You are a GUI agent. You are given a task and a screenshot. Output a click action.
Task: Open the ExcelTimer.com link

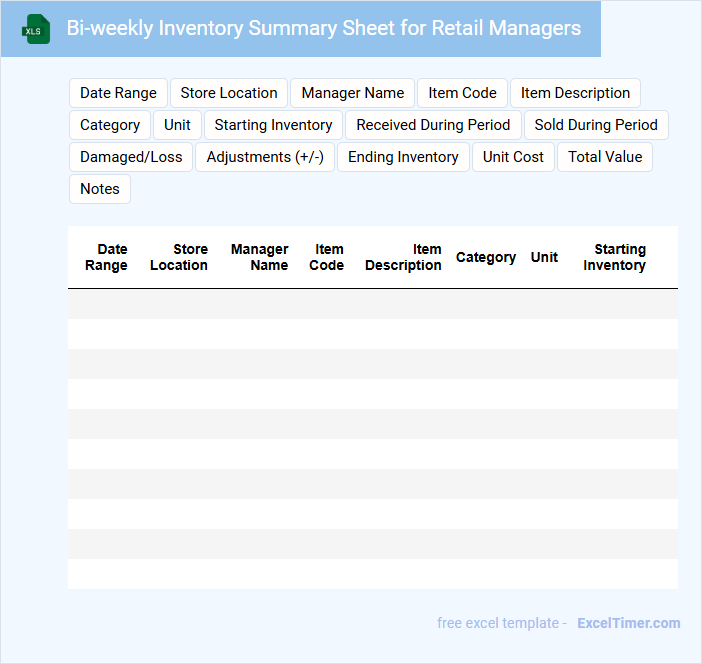[628, 623]
